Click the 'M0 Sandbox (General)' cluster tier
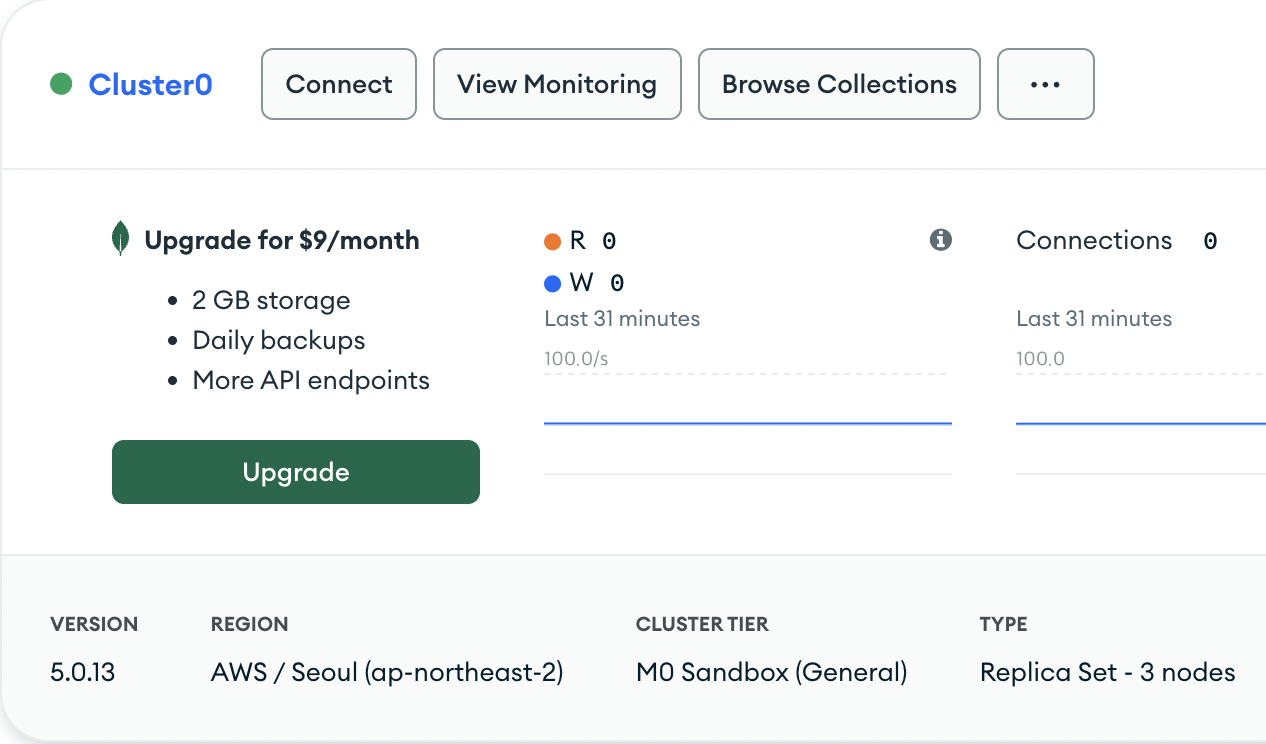 click(x=772, y=672)
